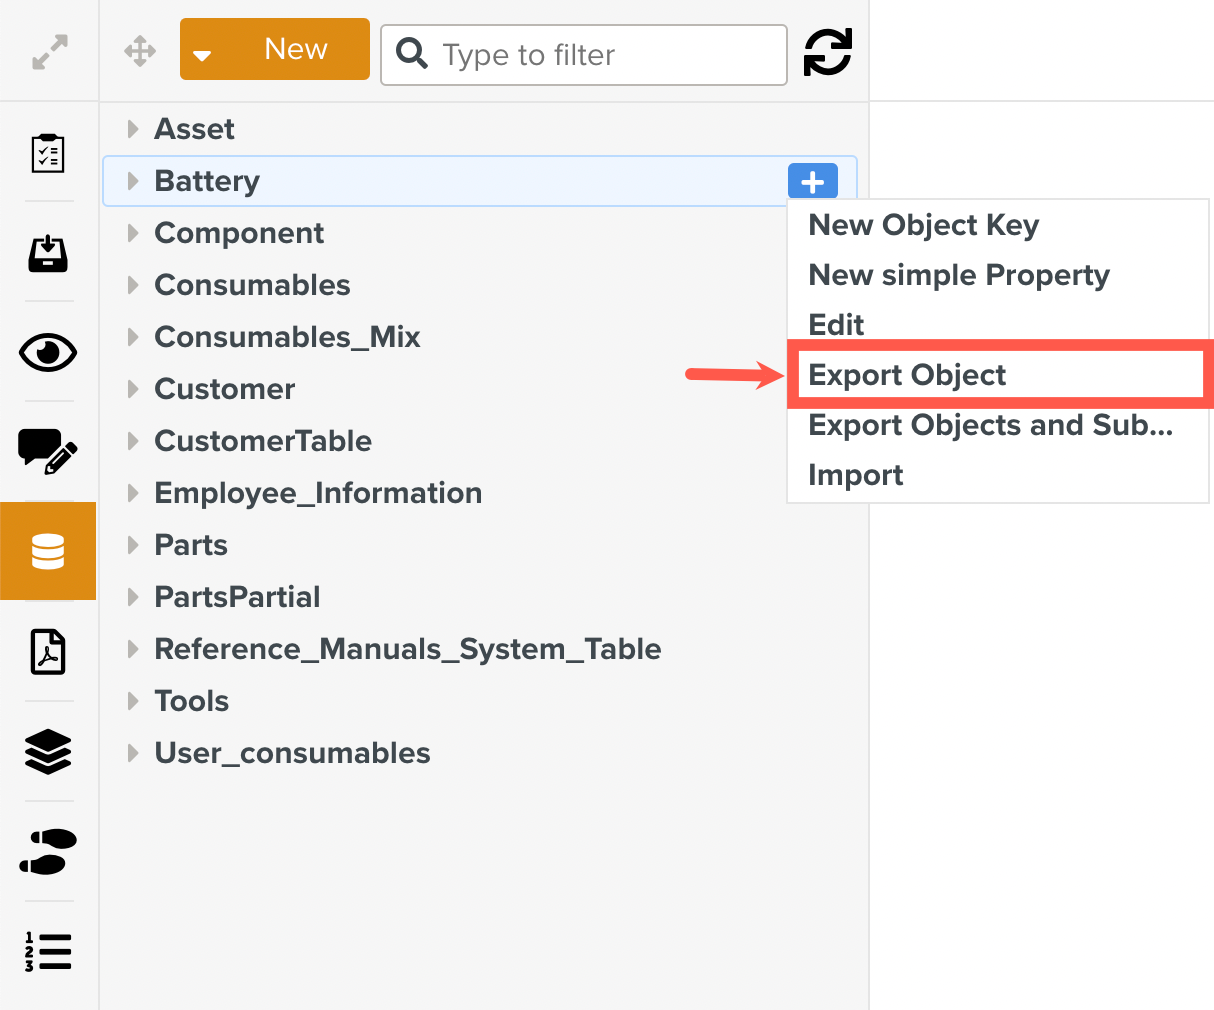Select the Customer label
The width and height of the screenshot is (1214, 1010).
pyautogui.click(x=224, y=389)
